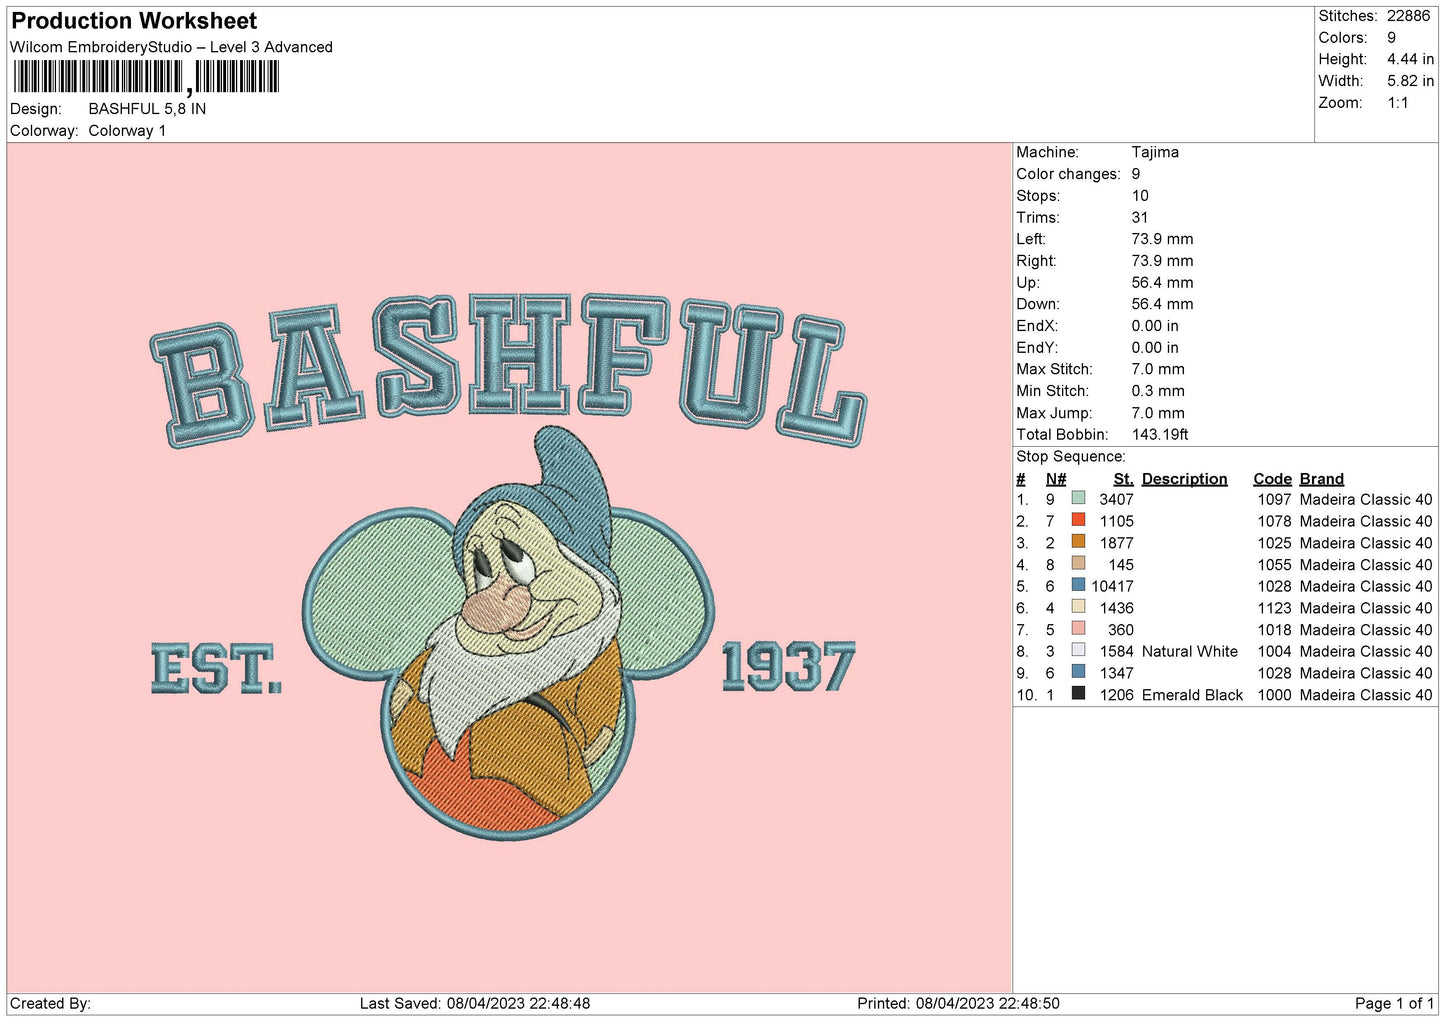This screenshot has height=1021, width=1445.
Task: Click the pink swatch with code 1018
Action: 1078,629
